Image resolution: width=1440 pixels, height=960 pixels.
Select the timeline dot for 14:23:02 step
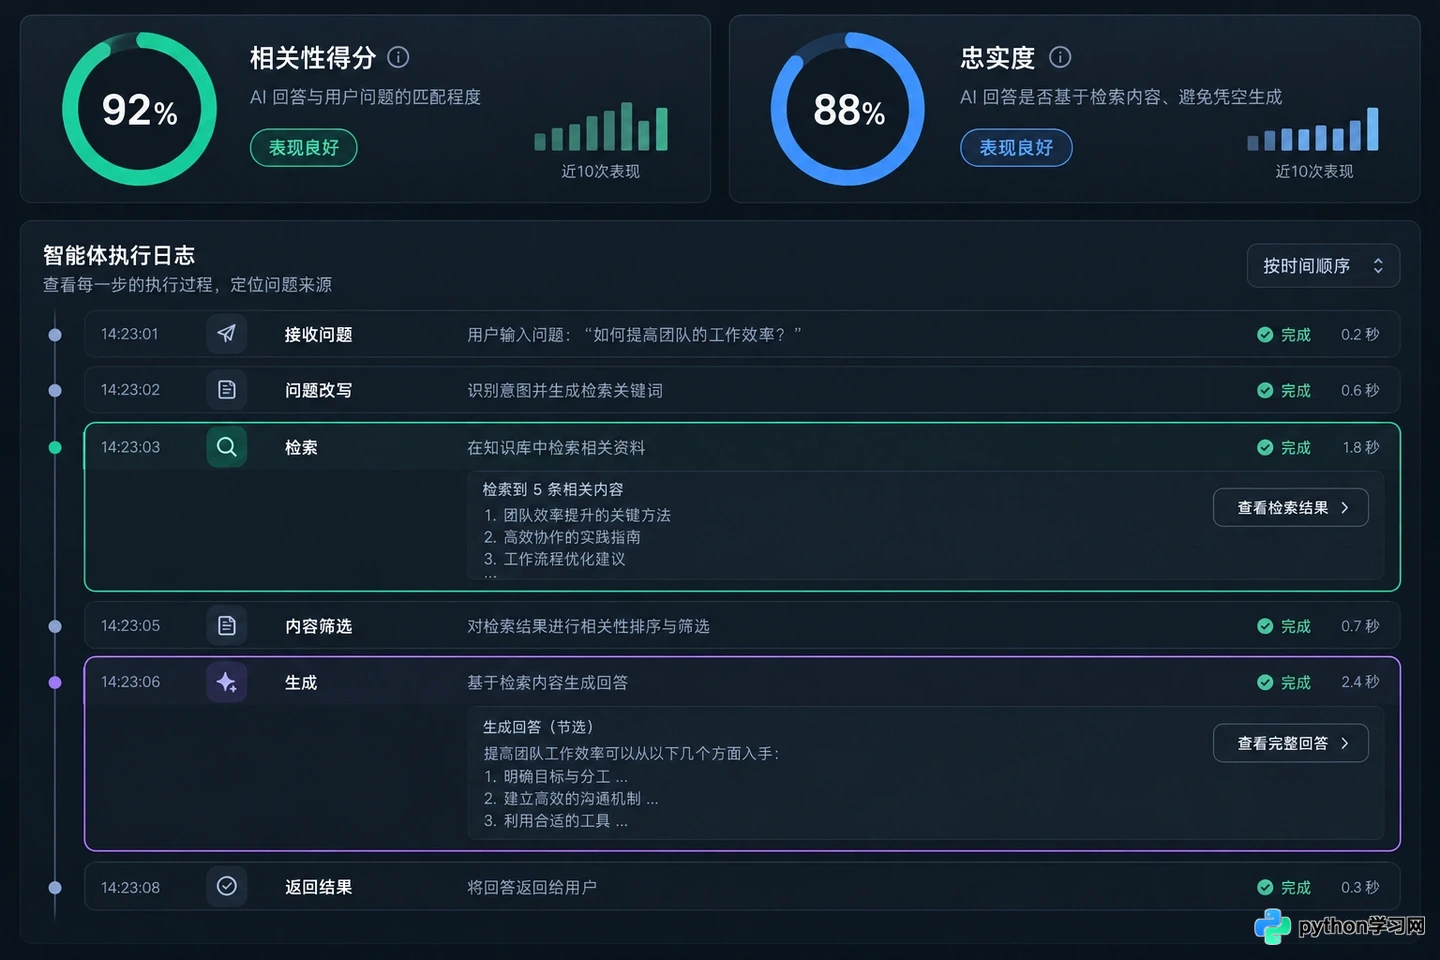pyautogui.click(x=55, y=391)
